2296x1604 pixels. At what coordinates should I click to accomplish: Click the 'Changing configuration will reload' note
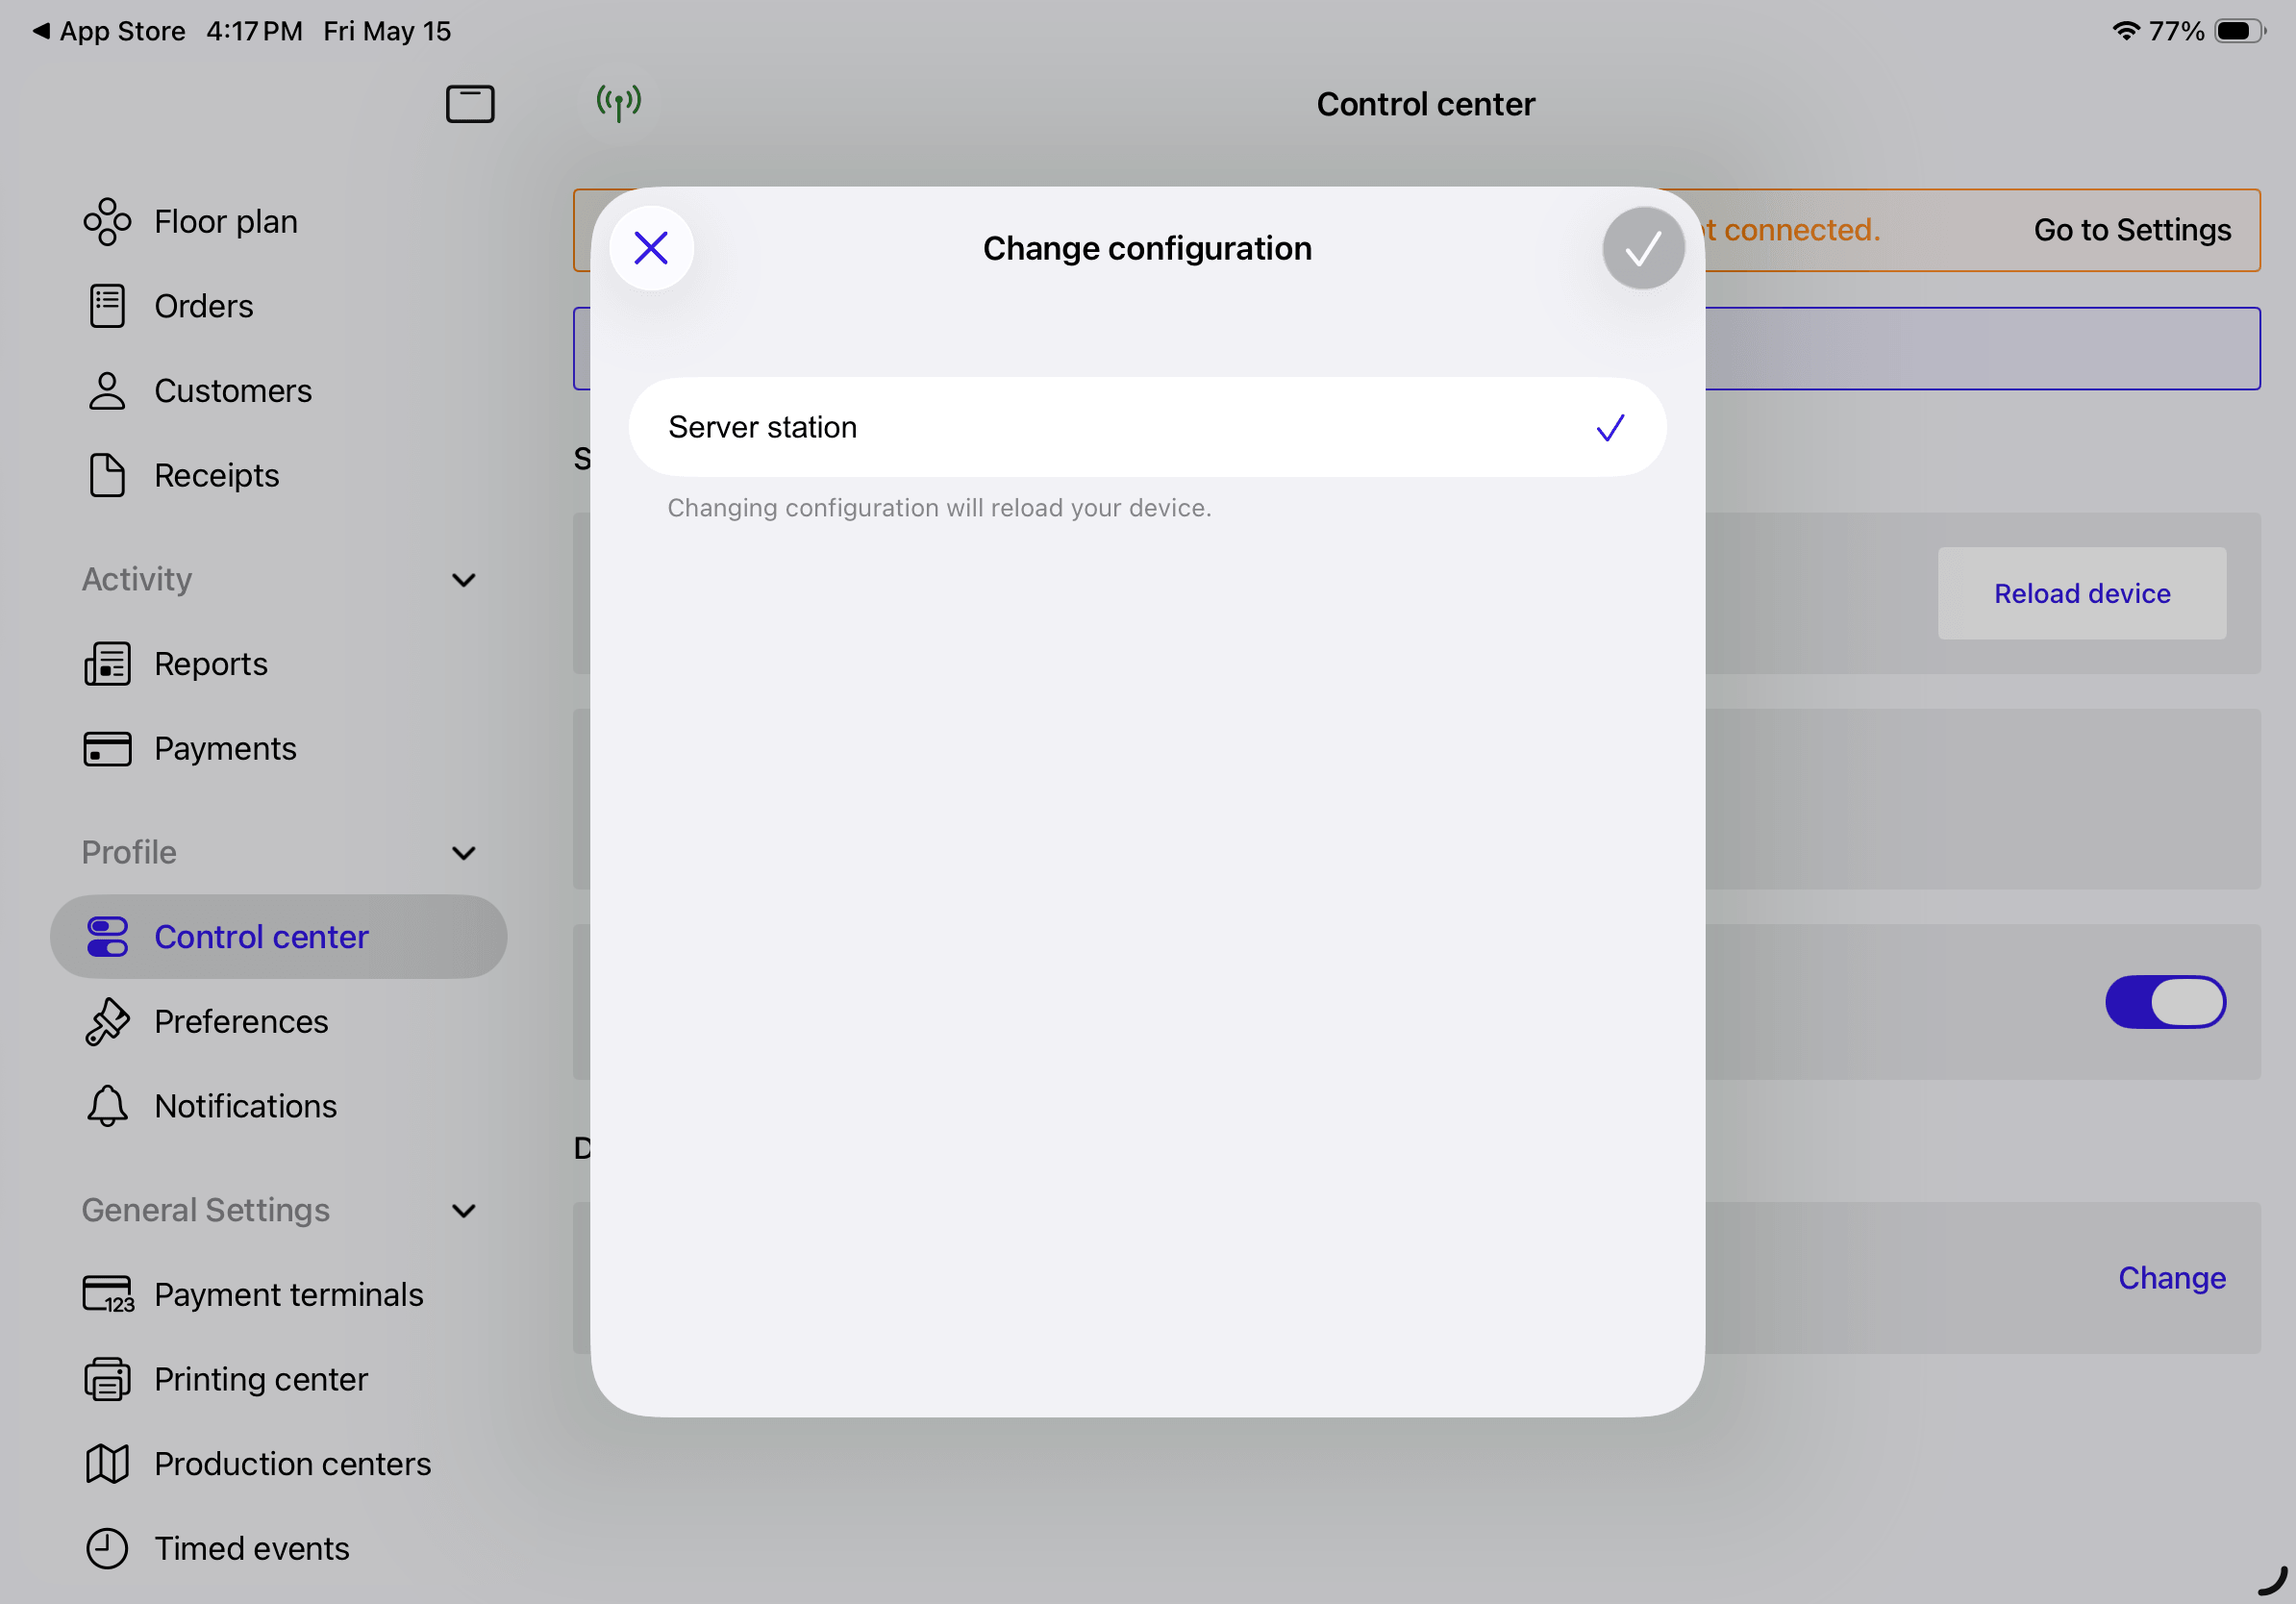[x=939, y=508]
